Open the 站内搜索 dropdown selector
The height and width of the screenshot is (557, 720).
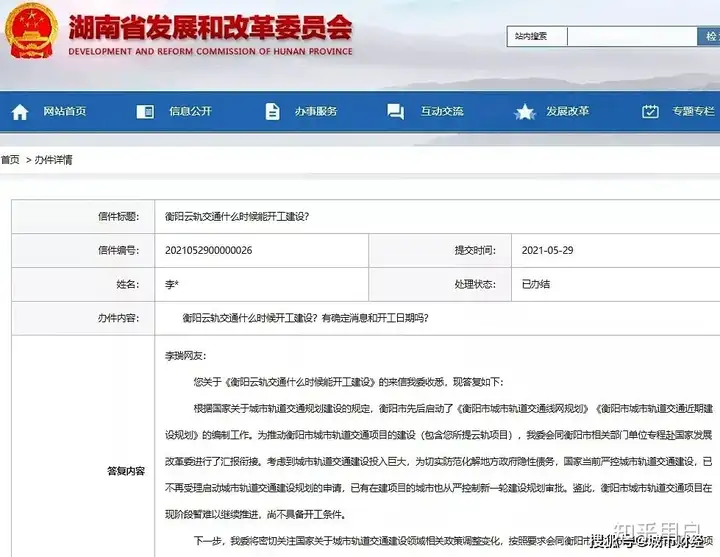coord(537,36)
